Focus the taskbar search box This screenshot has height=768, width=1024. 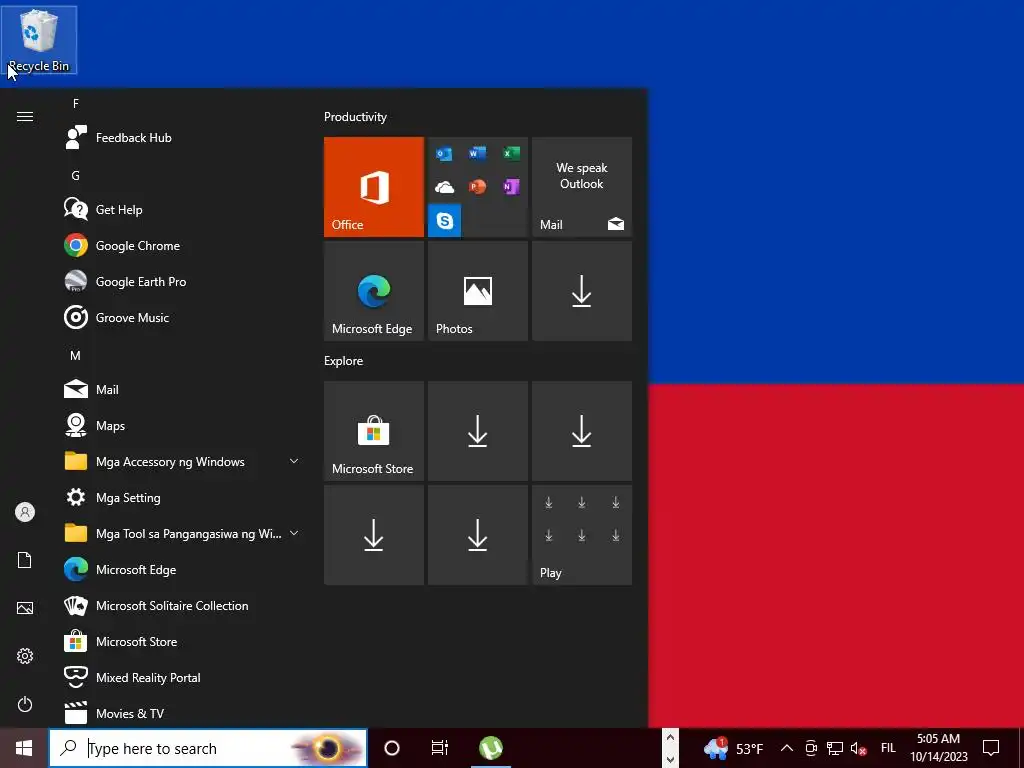208,748
